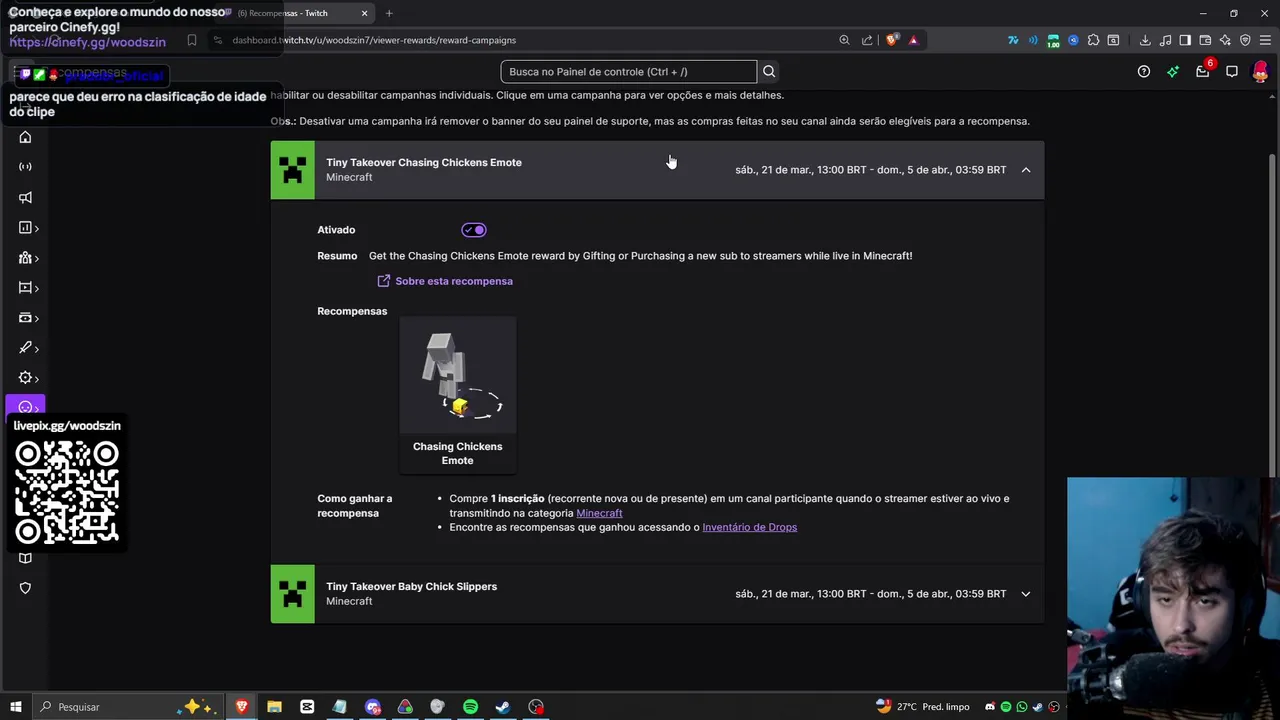This screenshot has width=1280, height=720.
Task: Click the Chasing Chickens campaign date range text
Action: (x=870, y=170)
